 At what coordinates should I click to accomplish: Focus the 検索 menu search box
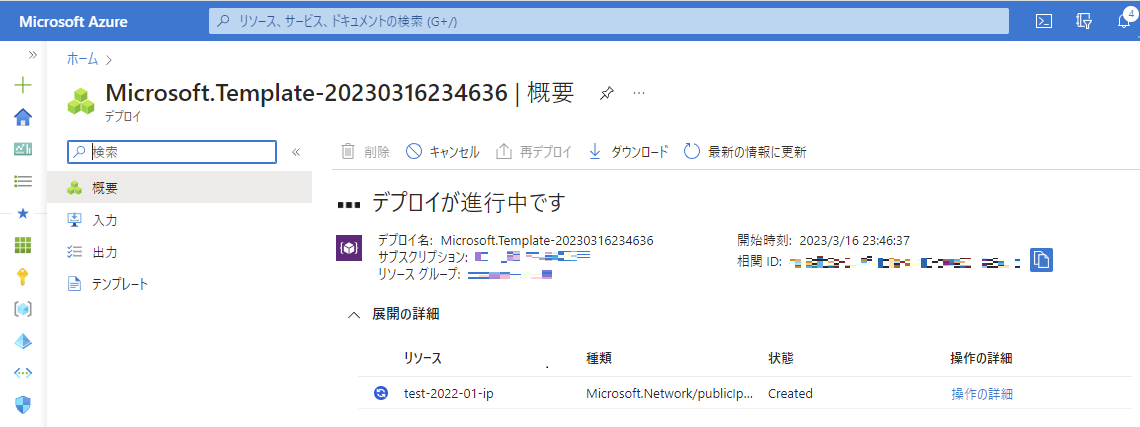pyautogui.click(x=172, y=152)
